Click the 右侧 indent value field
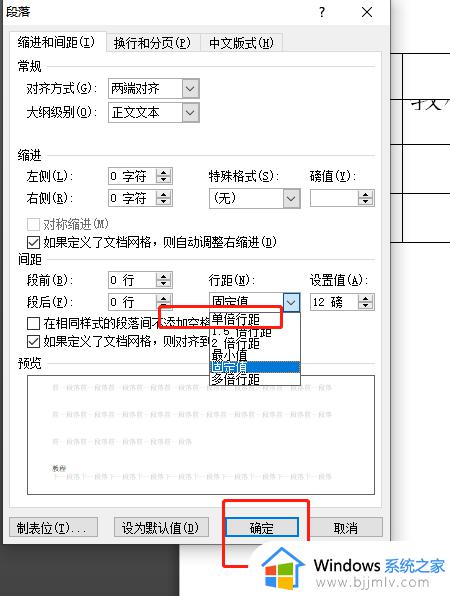 tap(132, 198)
